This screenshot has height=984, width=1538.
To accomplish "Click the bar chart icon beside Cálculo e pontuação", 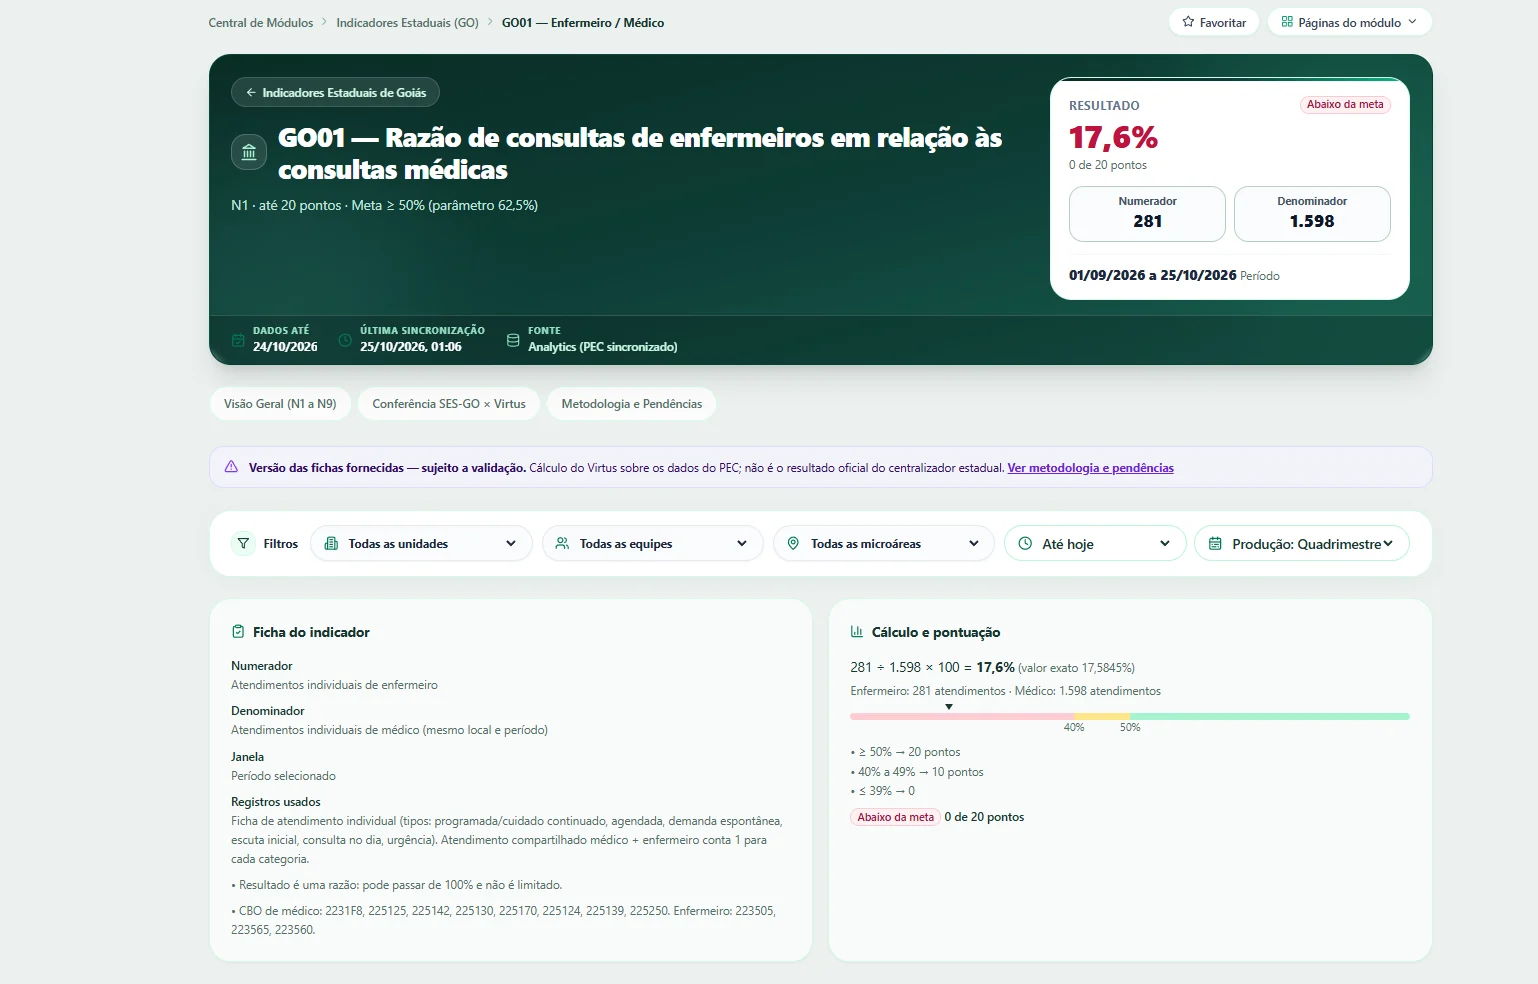I will (857, 632).
